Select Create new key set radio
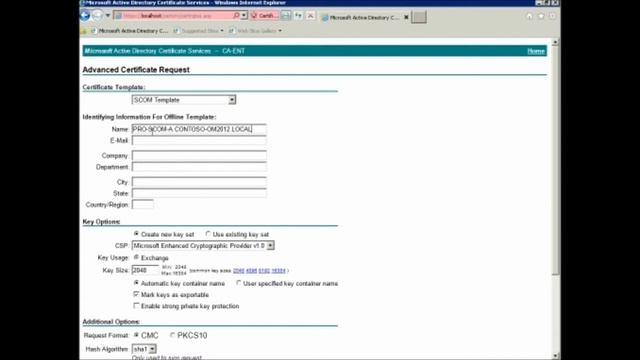 (136, 234)
